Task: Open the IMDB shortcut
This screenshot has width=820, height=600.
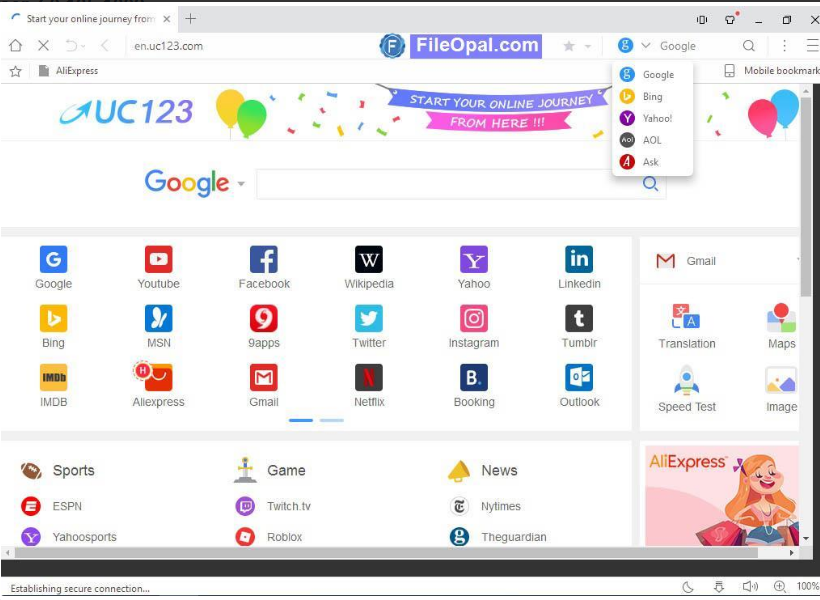Action: pyautogui.click(x=53, y=386)
